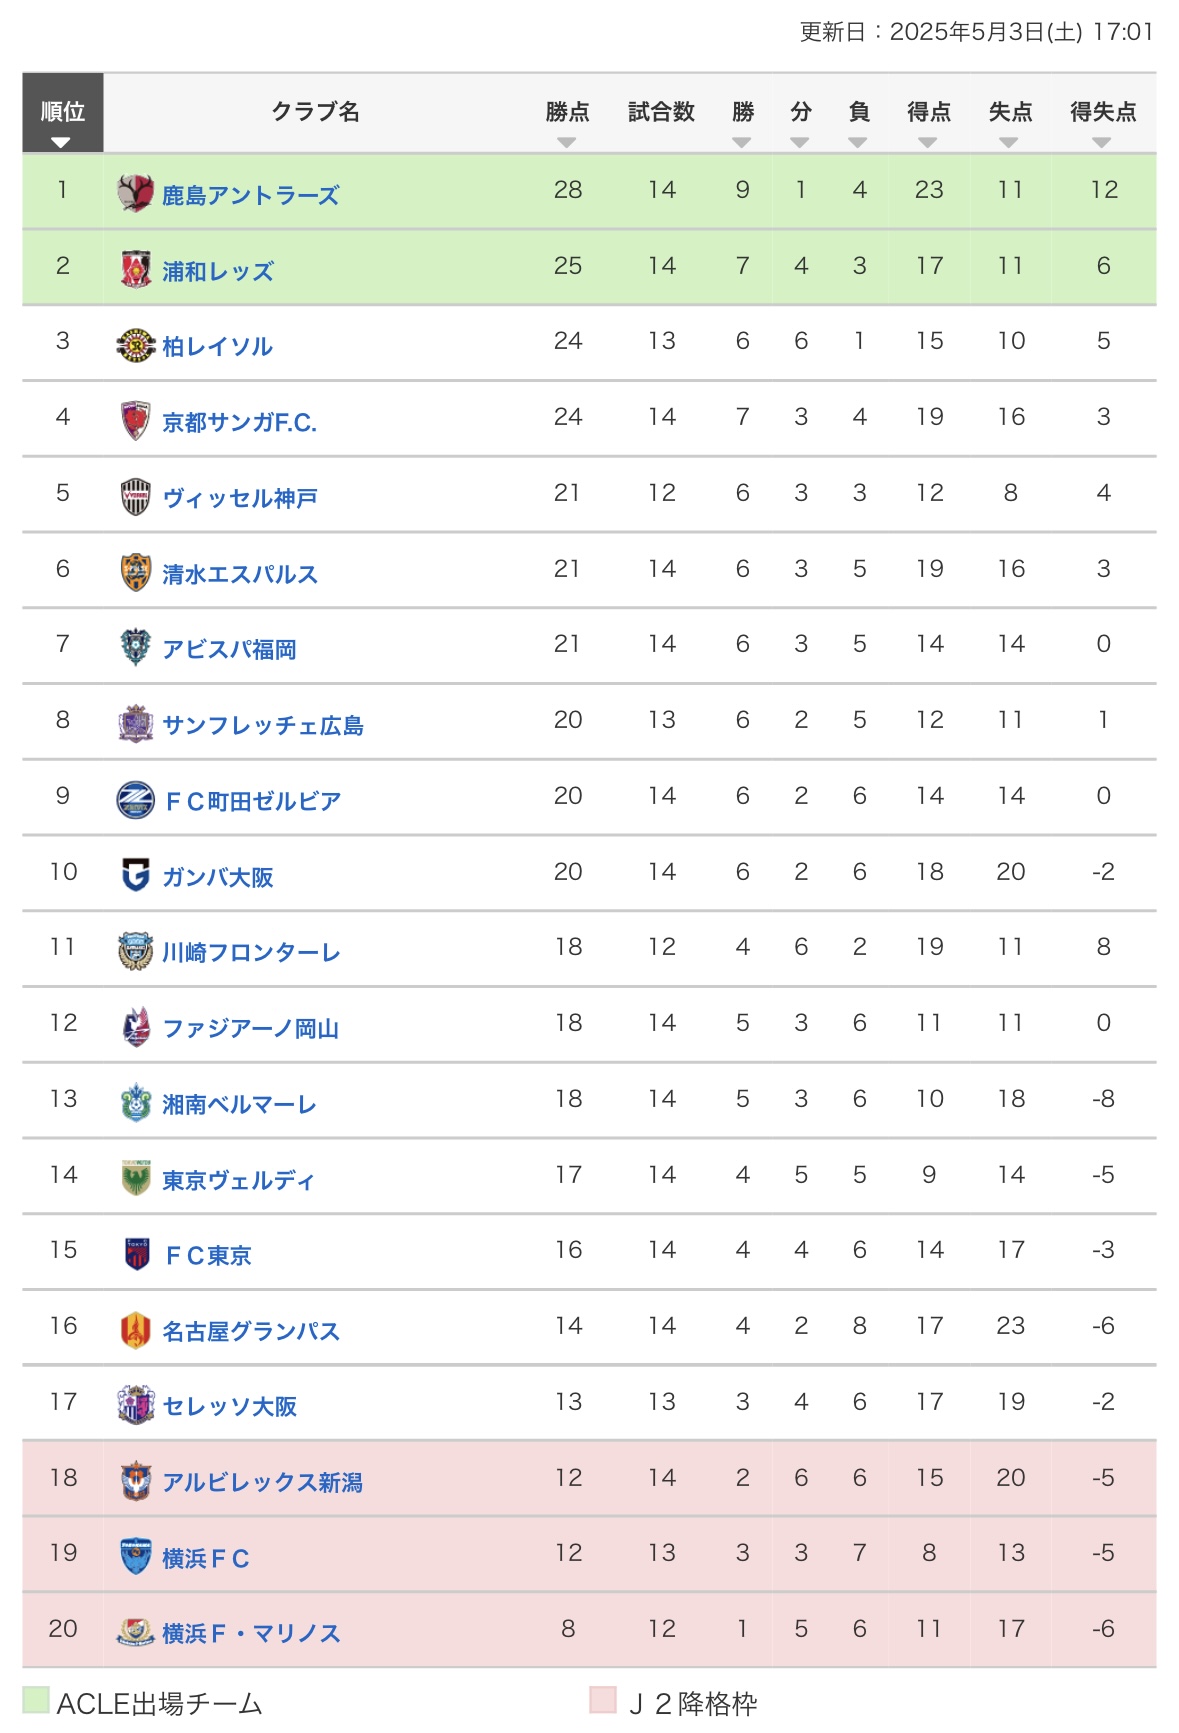Open the サンフレッチェ広島 team link
Viewport: 1179px width, 1733px height.
click(263, 725)
